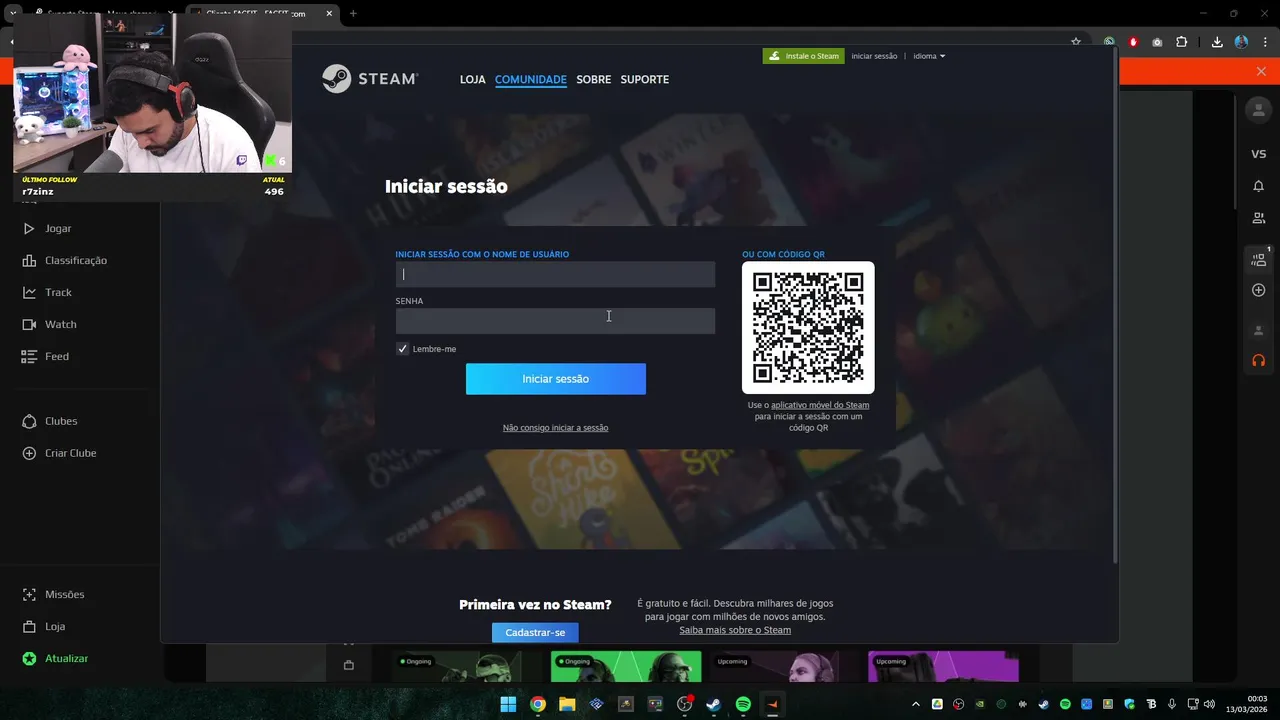Viewport: 1280px width, 720px height.
Task: Open Missões in FACEIT sidebar
Action: (x=54, y=595)
